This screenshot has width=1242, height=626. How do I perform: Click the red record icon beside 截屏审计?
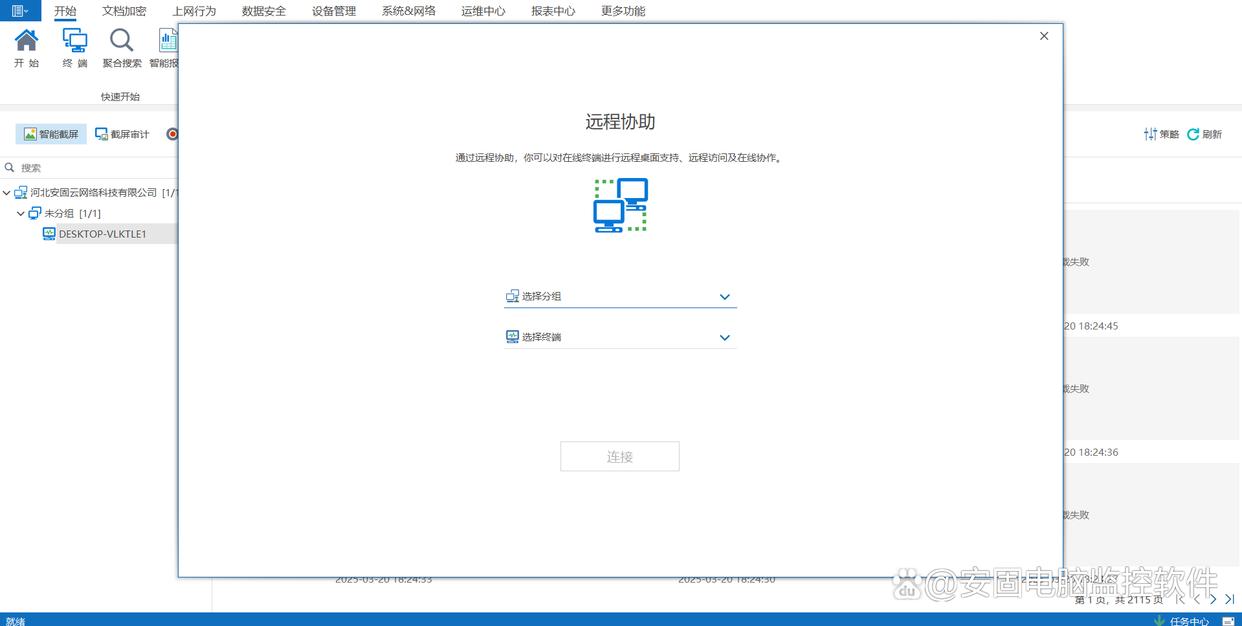(172, 134)
